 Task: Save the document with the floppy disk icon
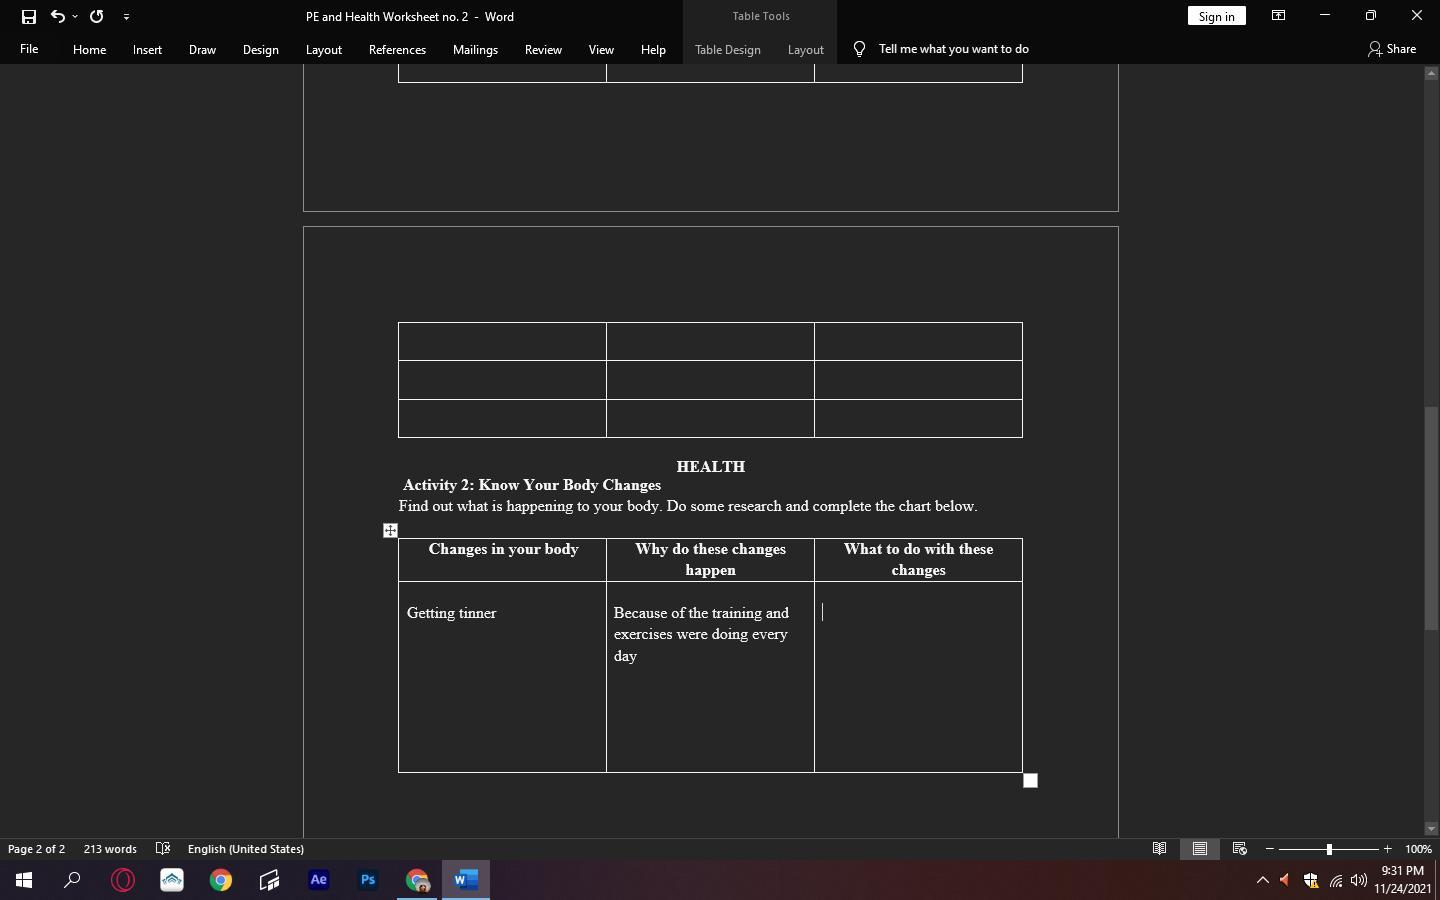(29, 16)
